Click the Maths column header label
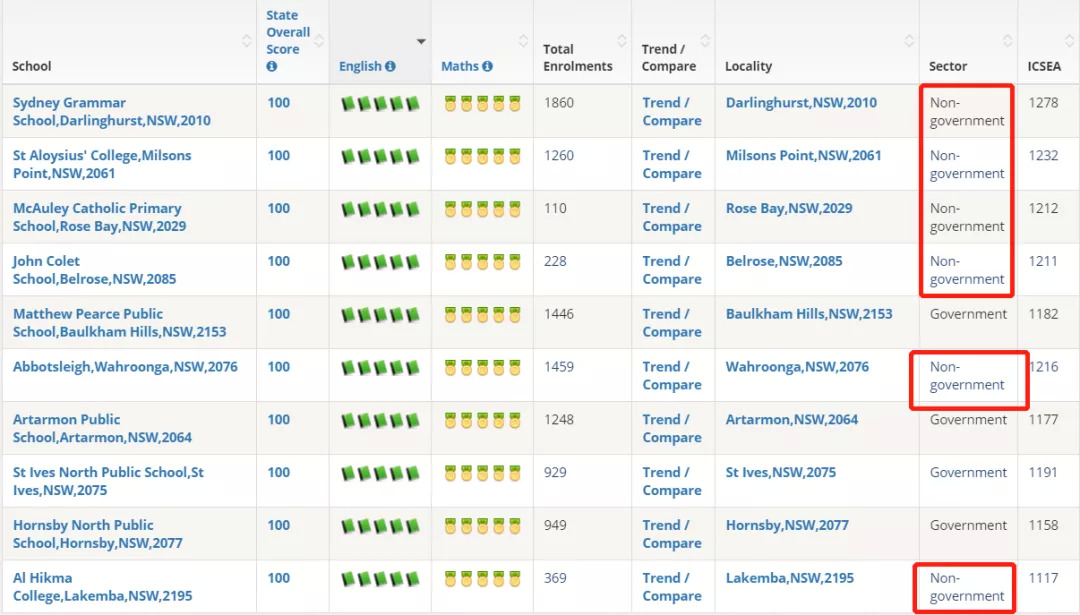The width and height of the screenshot is (1080, 615). coord(460,67)
